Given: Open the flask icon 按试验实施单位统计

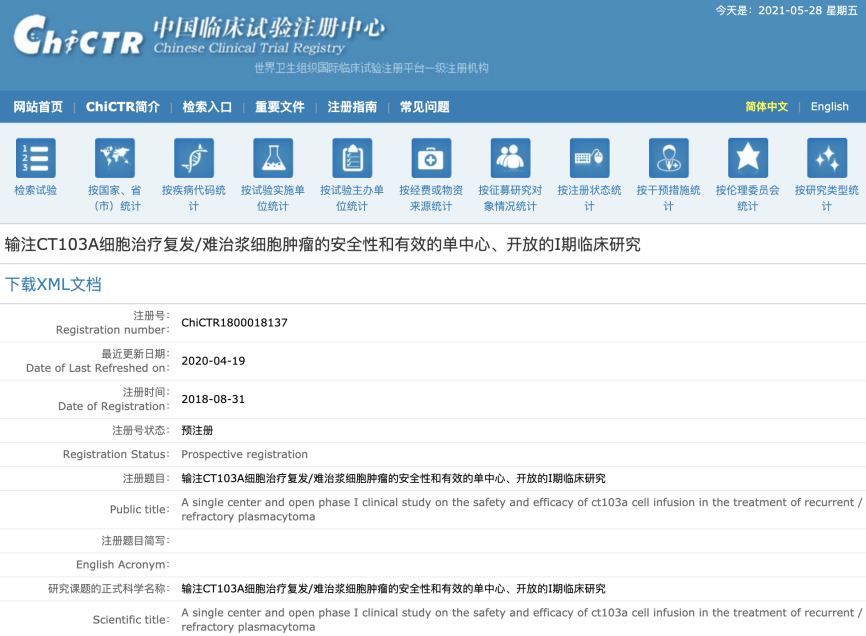Looking at the screenshot, I should 273,158.
